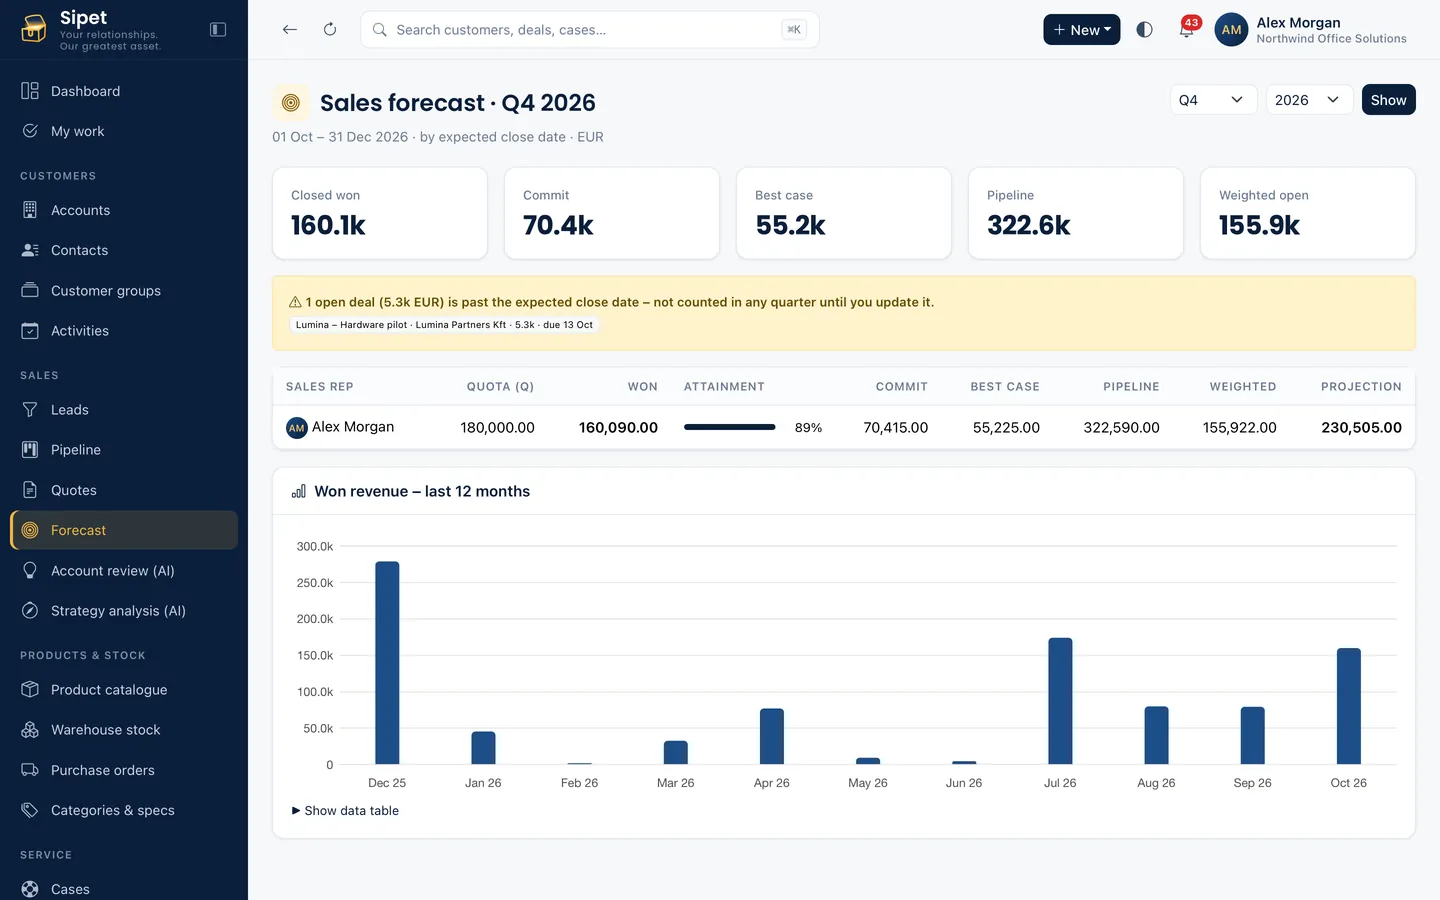1440x900 pixels.
Task: Collapse the sidebar panel icon
Action: click(218, 30)
